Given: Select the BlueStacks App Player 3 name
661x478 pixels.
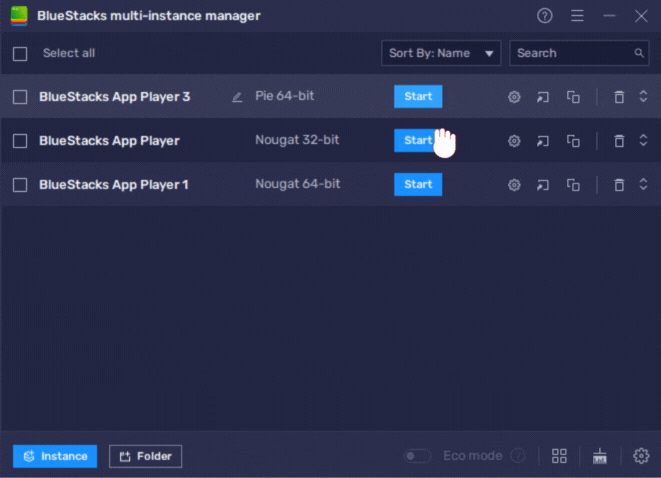Looking at the screenshot, I should point(115,97).
